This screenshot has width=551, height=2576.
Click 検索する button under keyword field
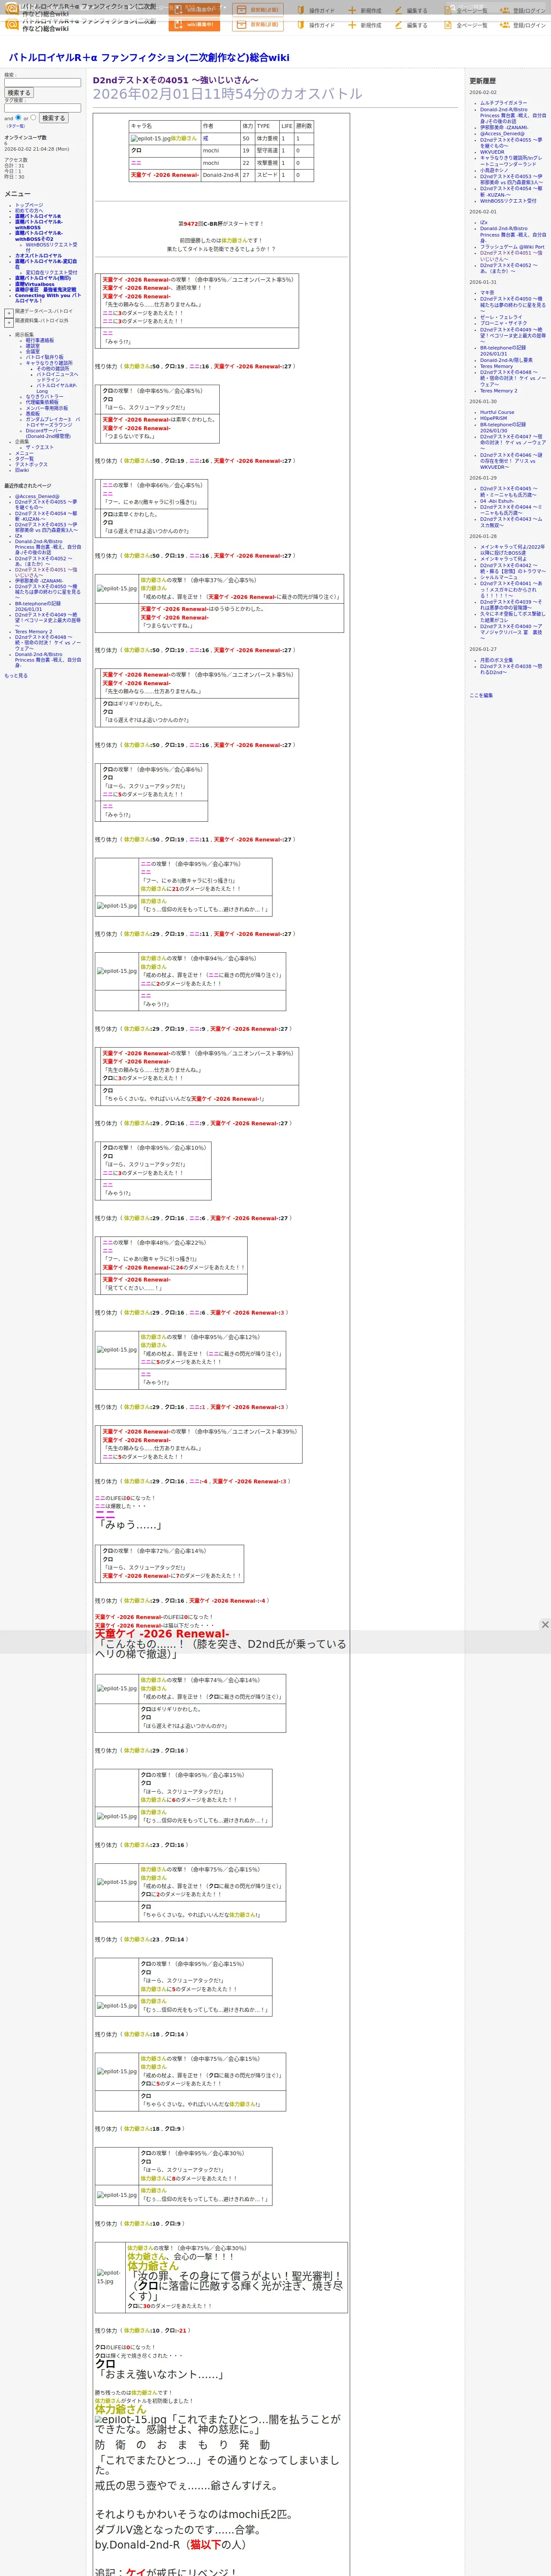[x=19, y=93]
